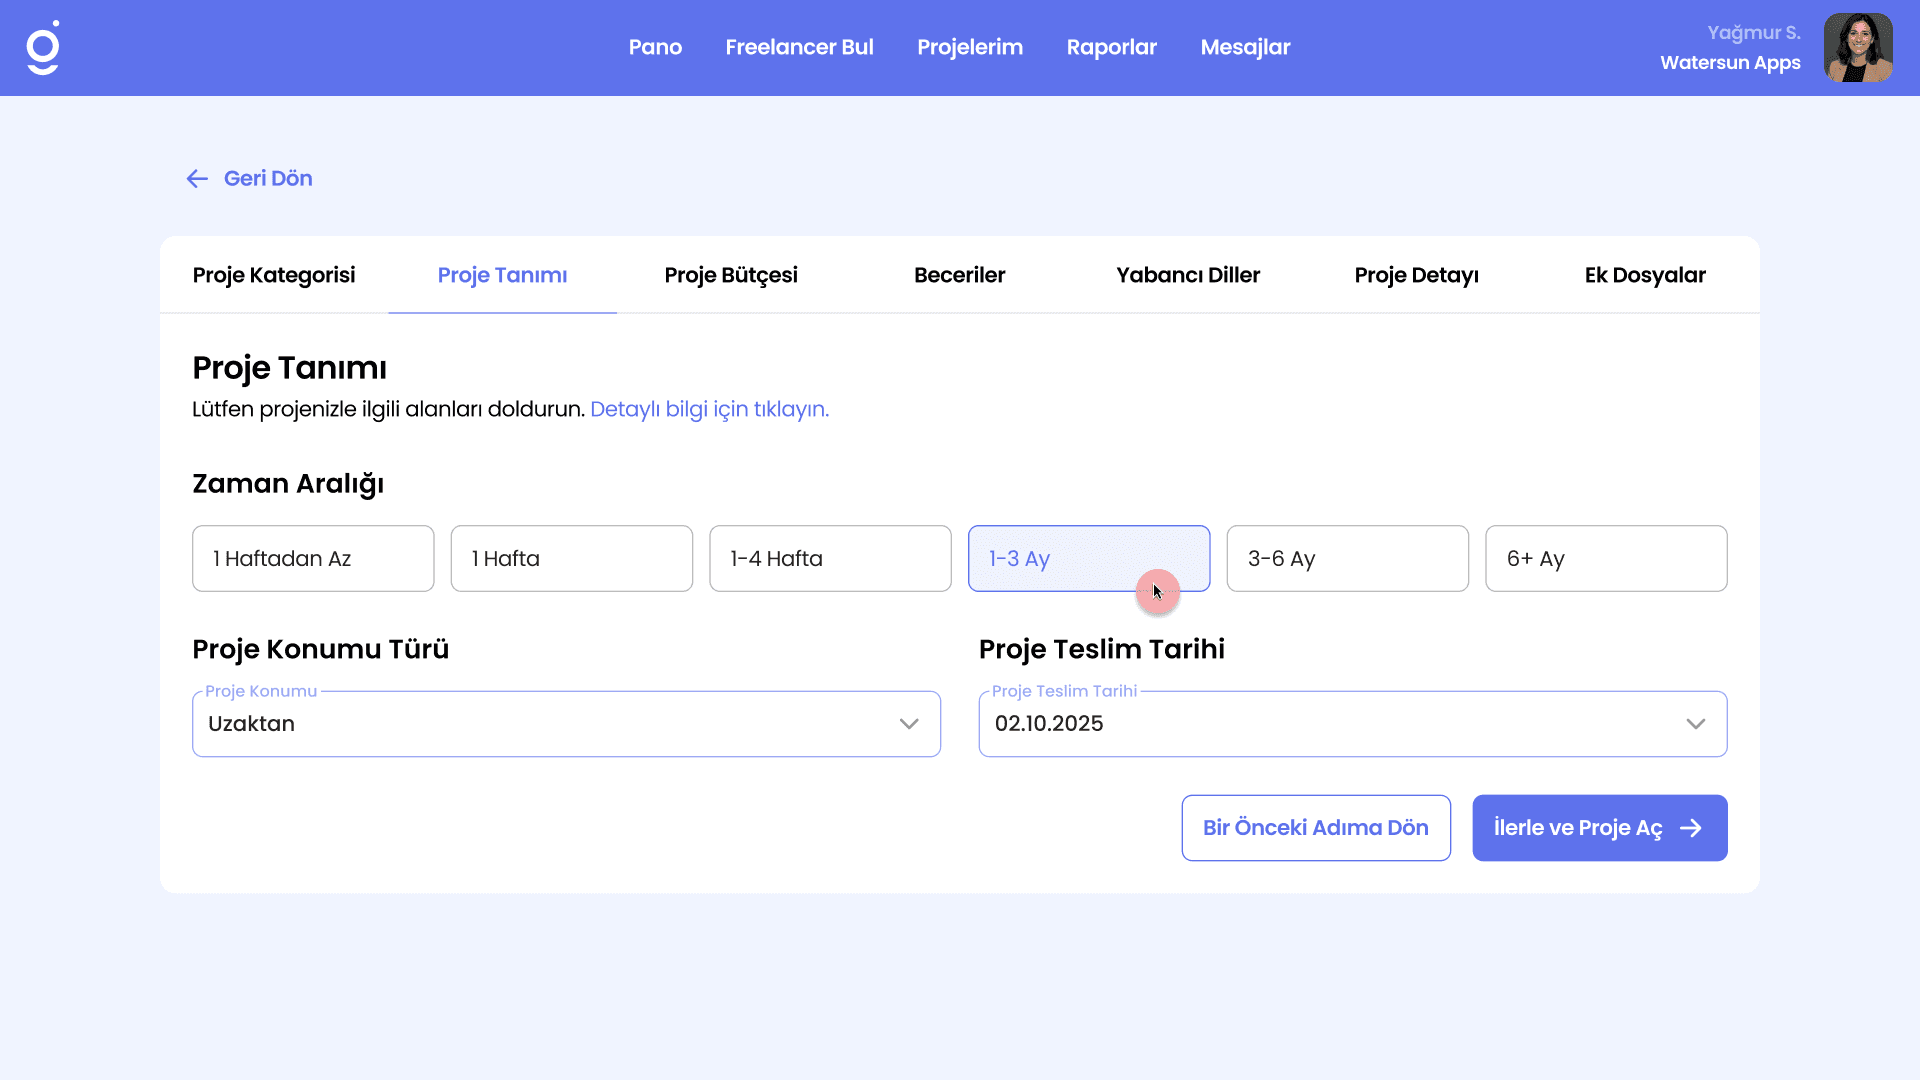This screenshot has height=1080, width=1920.
Task: Click the Geri Dön back arrow icon
Action: coord(197,179)
